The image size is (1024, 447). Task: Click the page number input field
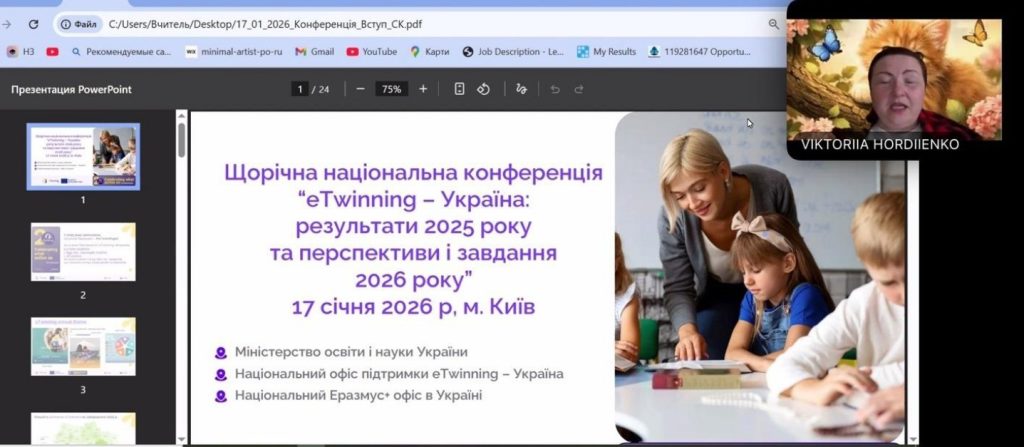299,89
